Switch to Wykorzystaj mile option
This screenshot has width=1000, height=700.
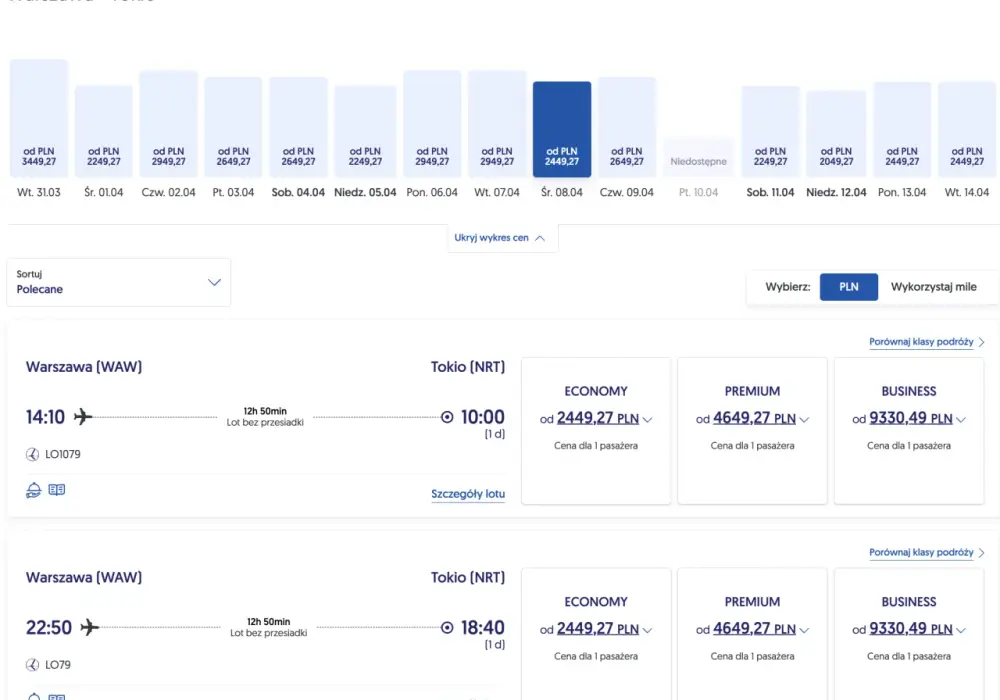pyautogui.click(x=933, y=287)
